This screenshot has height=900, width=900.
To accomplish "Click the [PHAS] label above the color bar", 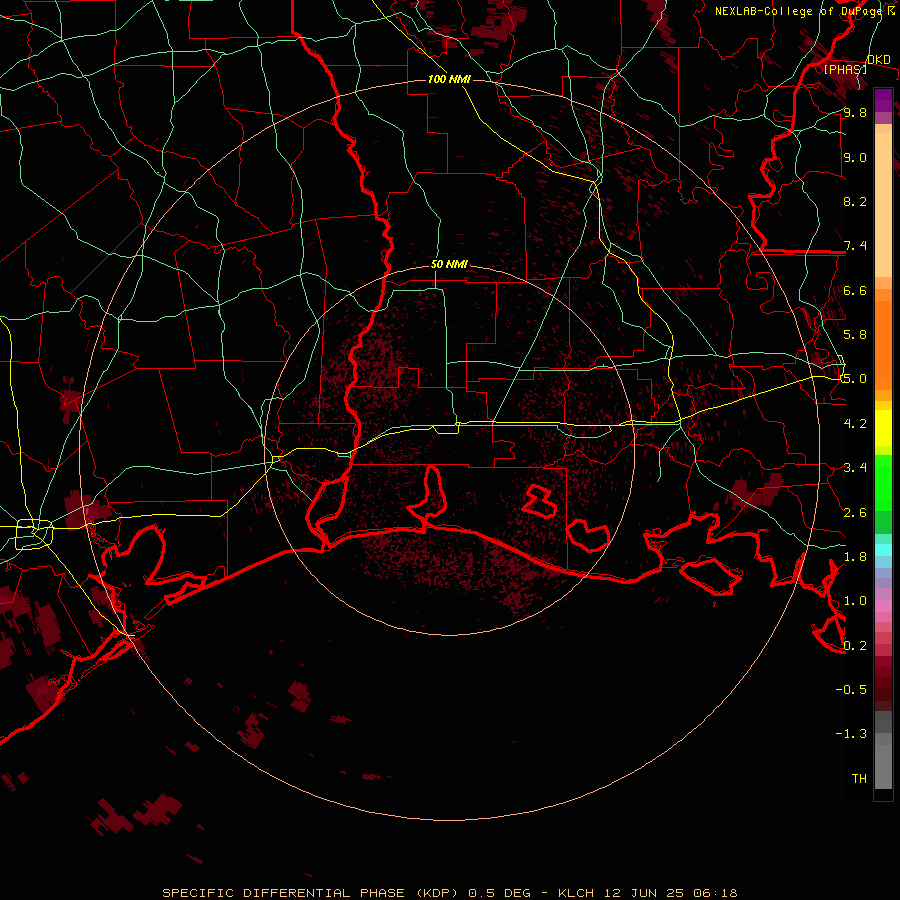I will [x=845, y=69].
